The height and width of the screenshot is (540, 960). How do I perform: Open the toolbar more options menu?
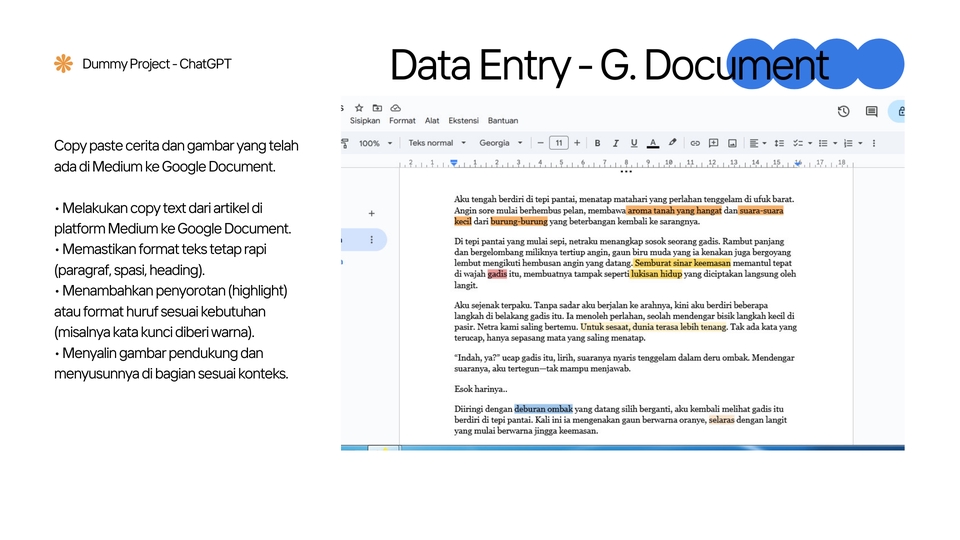[x=874, y=143]
